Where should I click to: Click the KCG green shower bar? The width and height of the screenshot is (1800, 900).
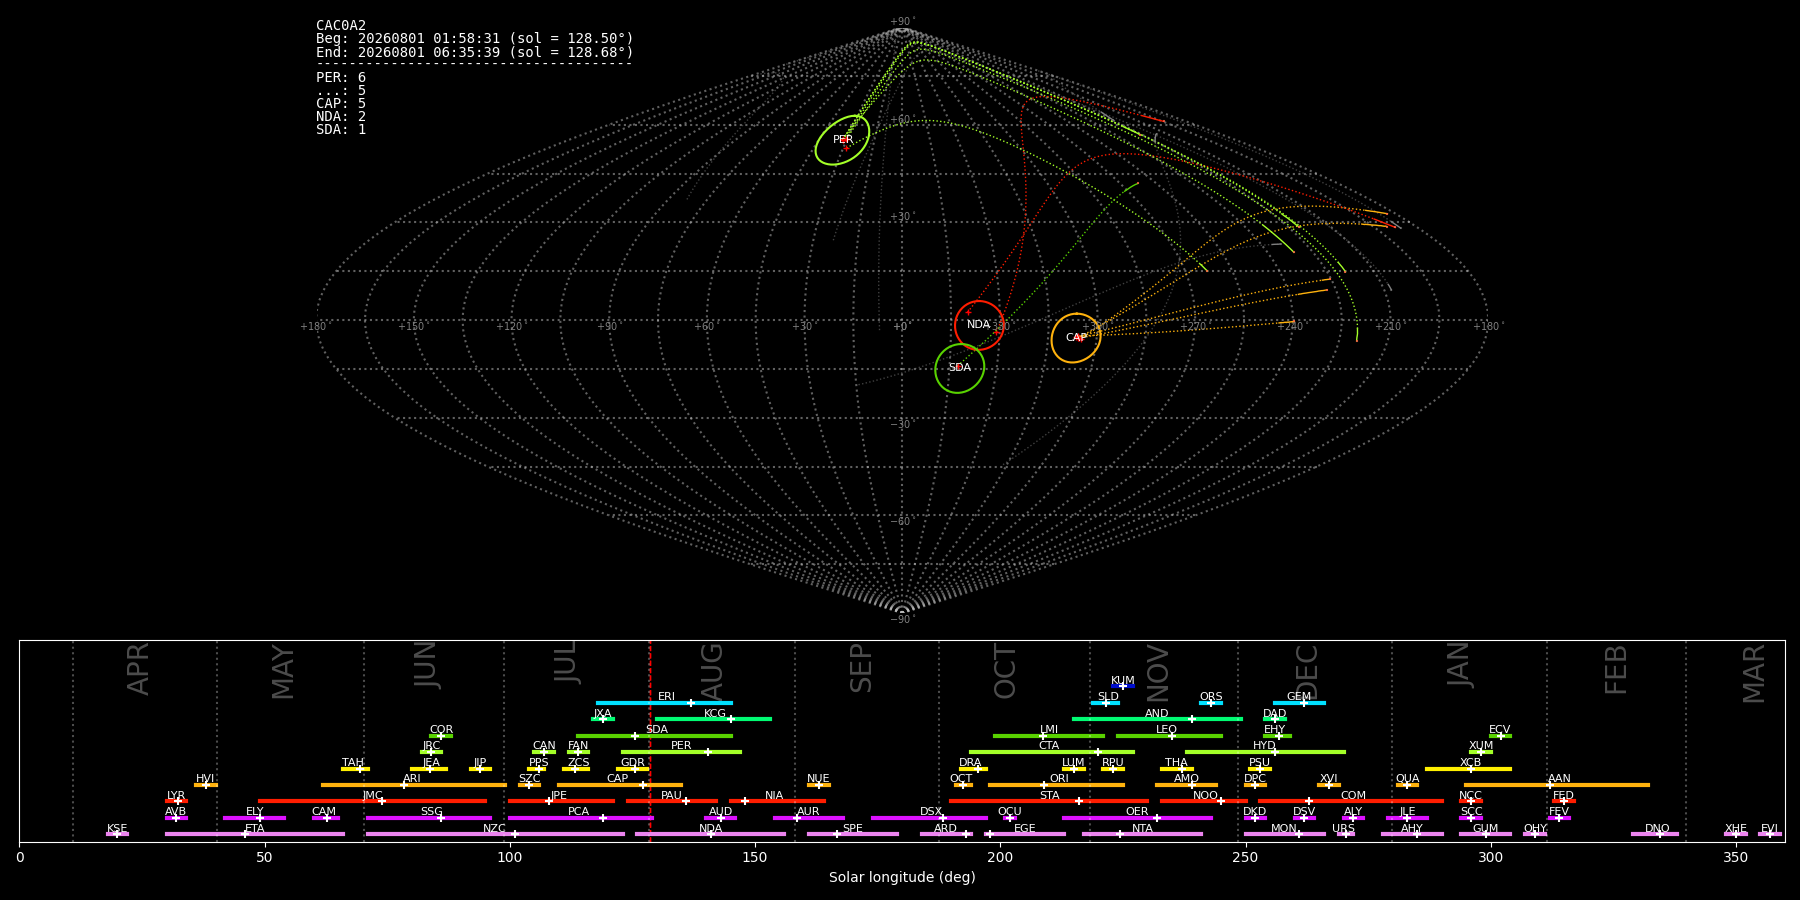click(713, 719)
